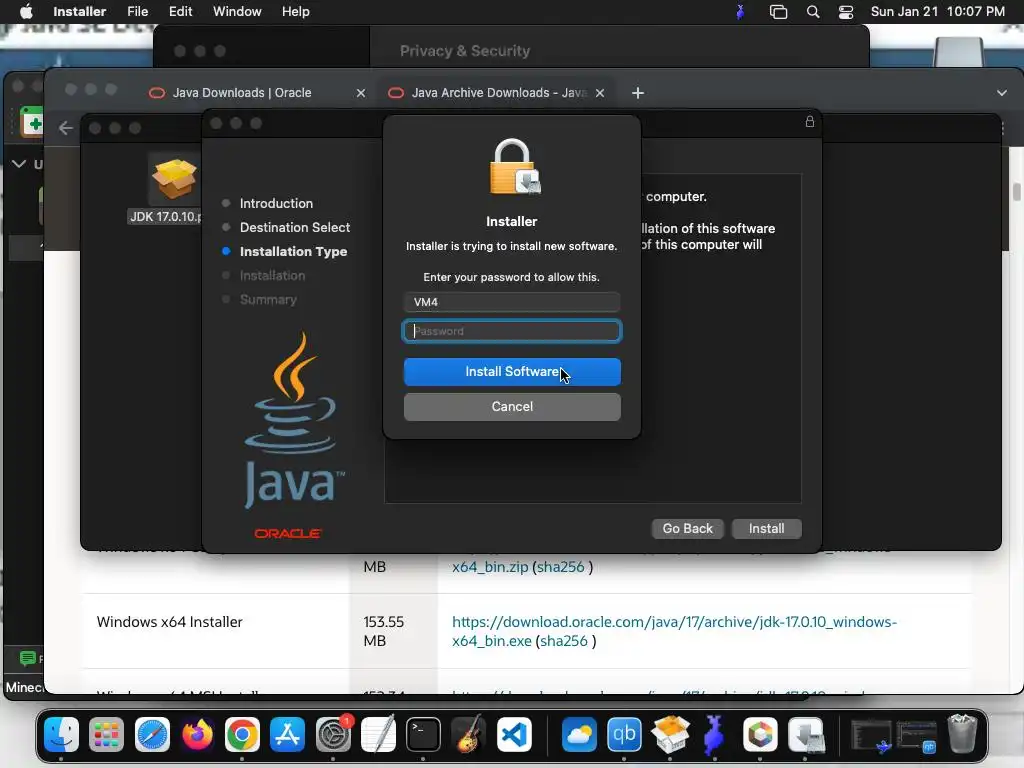
Task: Open qBittorrent from the dock
Action: (624, 735)
